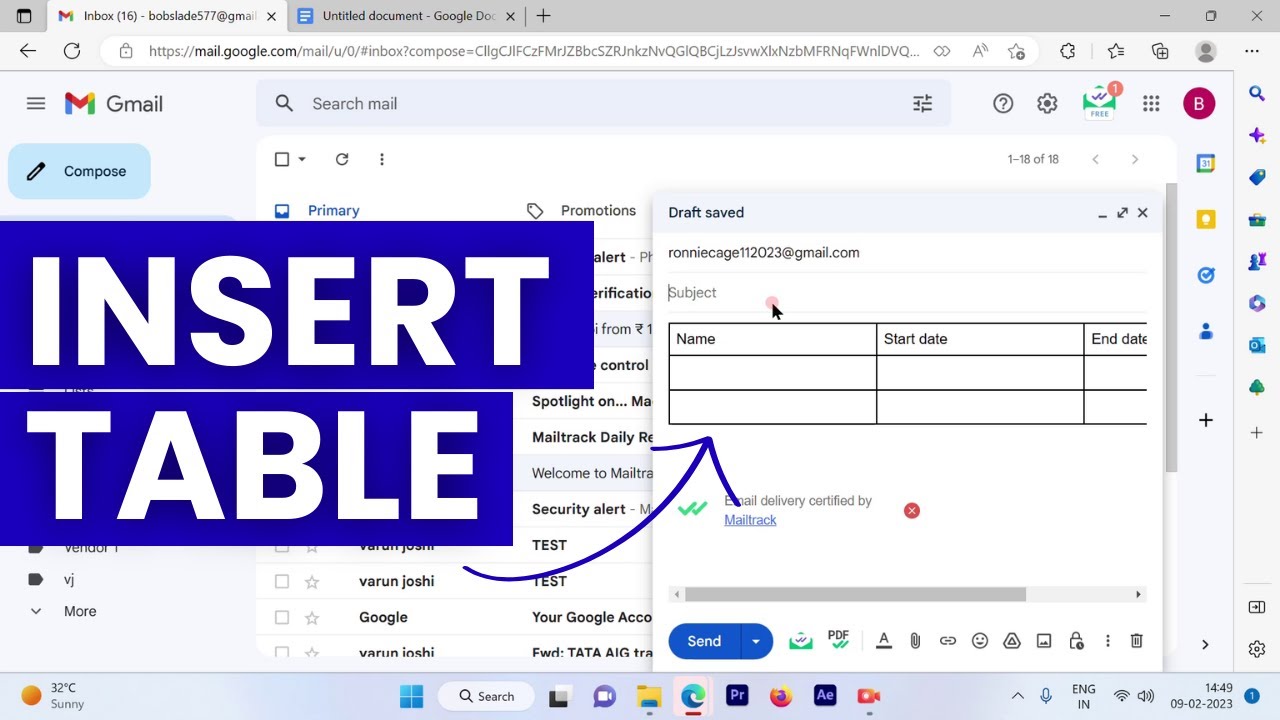Open Google Tasks in side panel
The image size is (1280, 720).
point(1206,275)
